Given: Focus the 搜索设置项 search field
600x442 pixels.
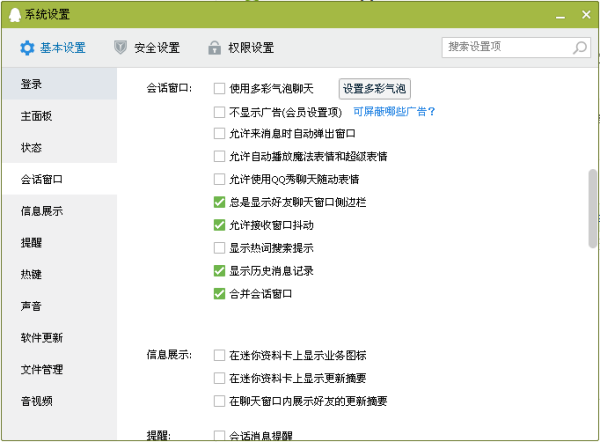Looking at the screenshot, I should (516, 47).
